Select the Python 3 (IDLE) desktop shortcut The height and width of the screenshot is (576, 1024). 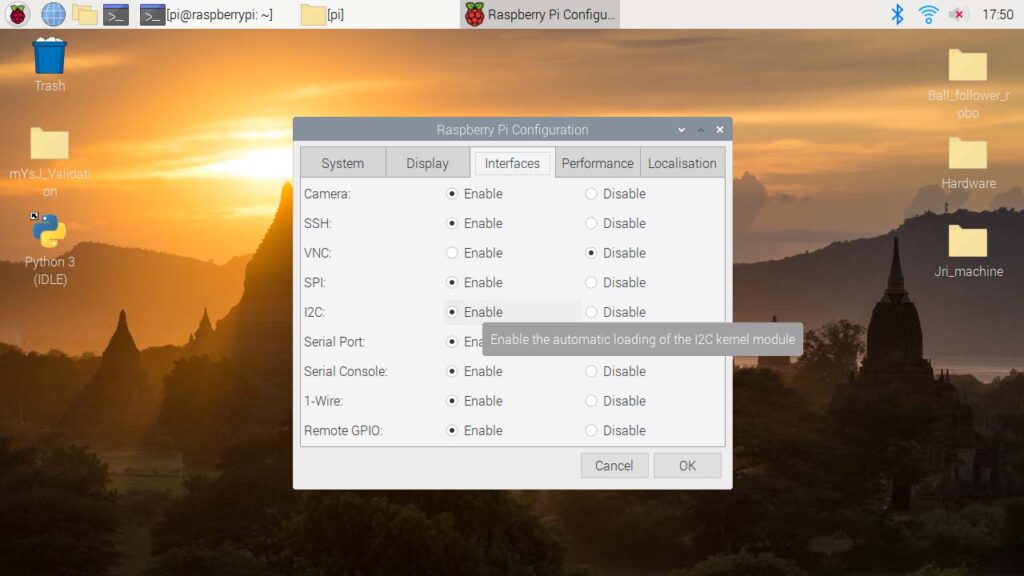pyautogui.click(x=50, y=249)
